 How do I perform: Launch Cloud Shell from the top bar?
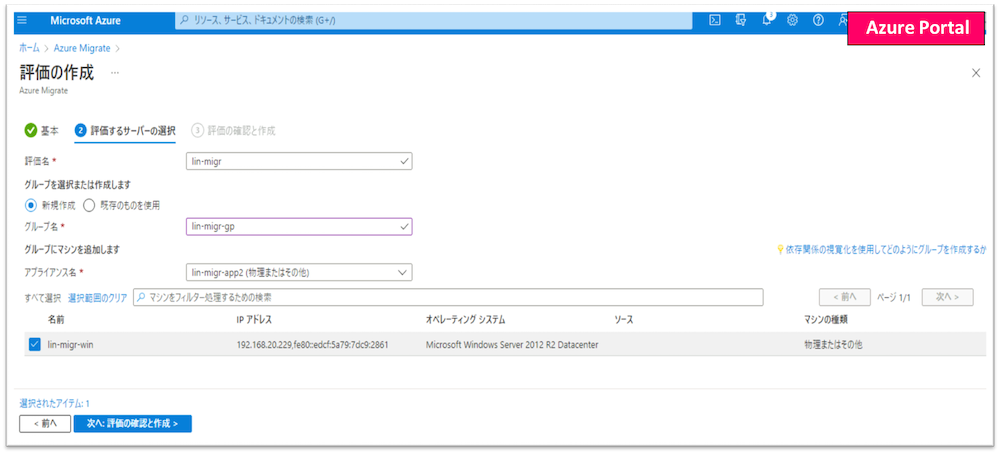pyautogui.click(x=716, y=20)
